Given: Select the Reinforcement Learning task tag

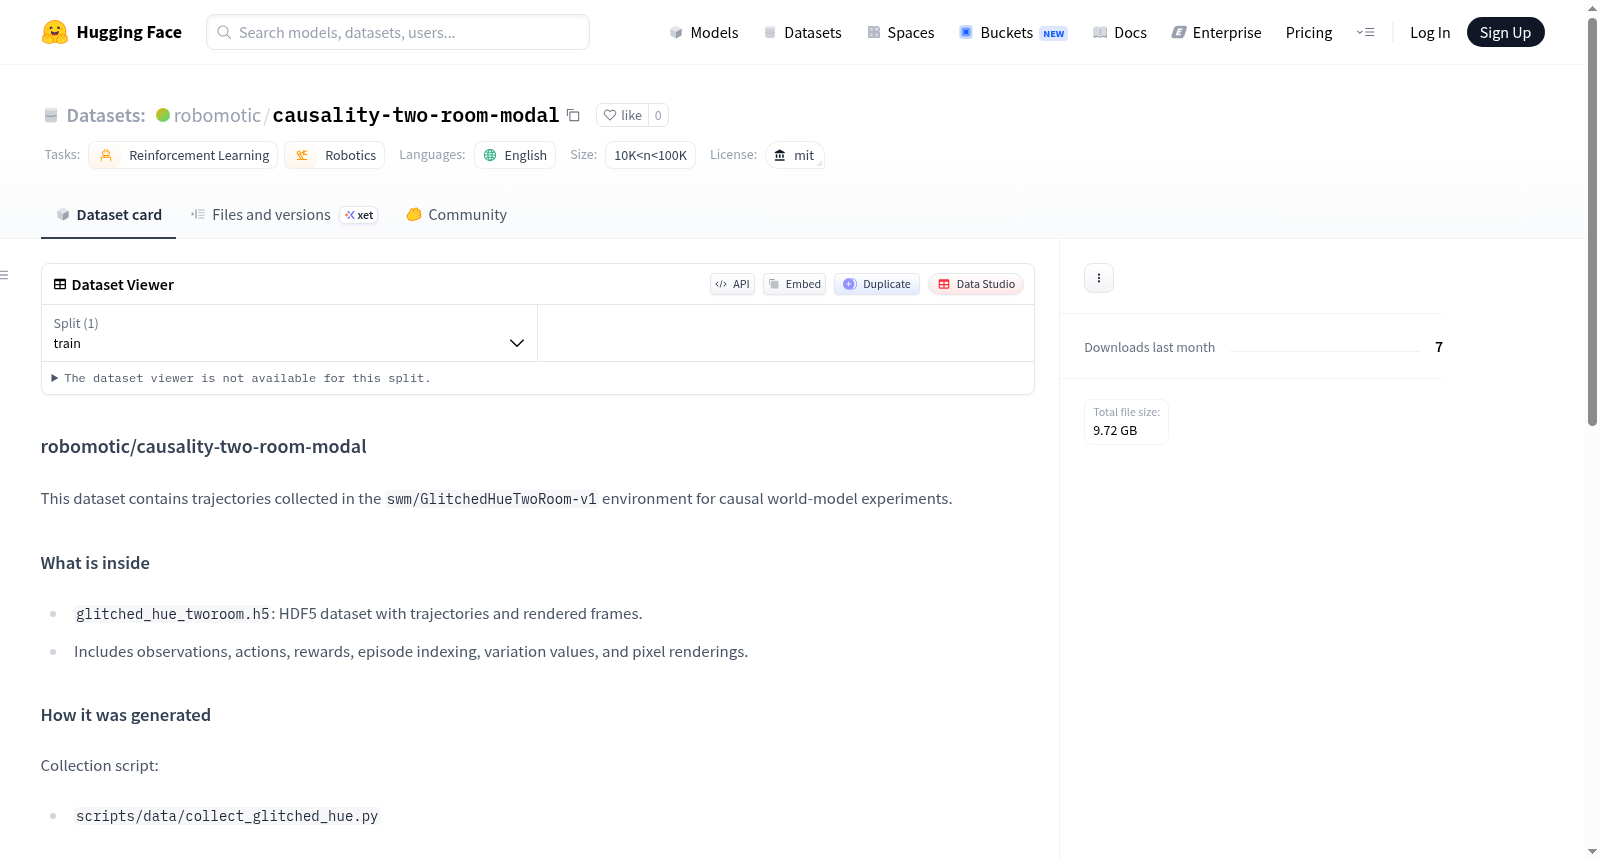Looking at the screenshot, I should [x=183, y=155].
